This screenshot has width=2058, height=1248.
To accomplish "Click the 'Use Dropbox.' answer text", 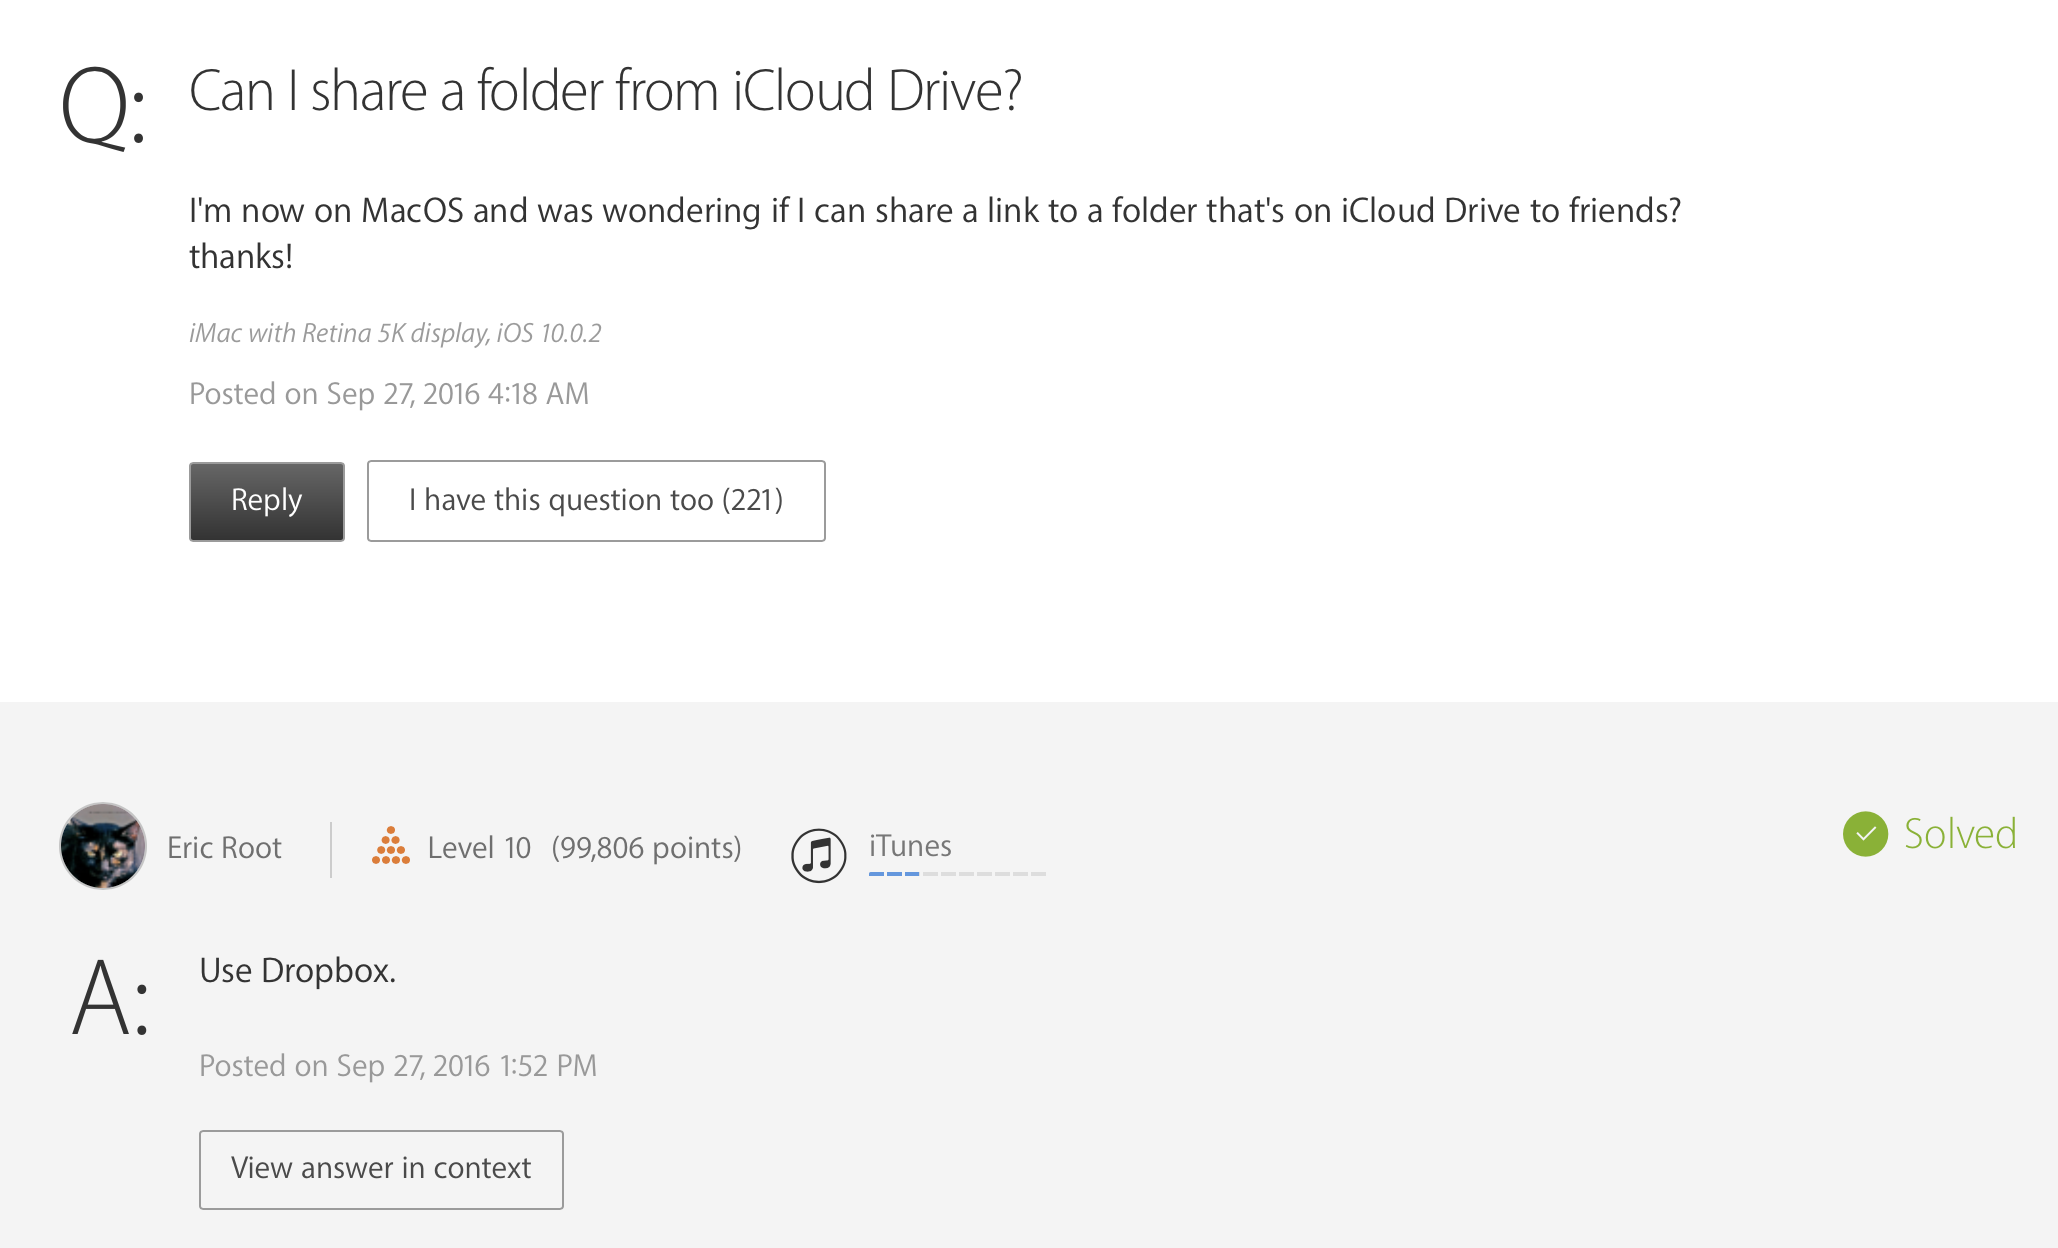I will [297, 971].
